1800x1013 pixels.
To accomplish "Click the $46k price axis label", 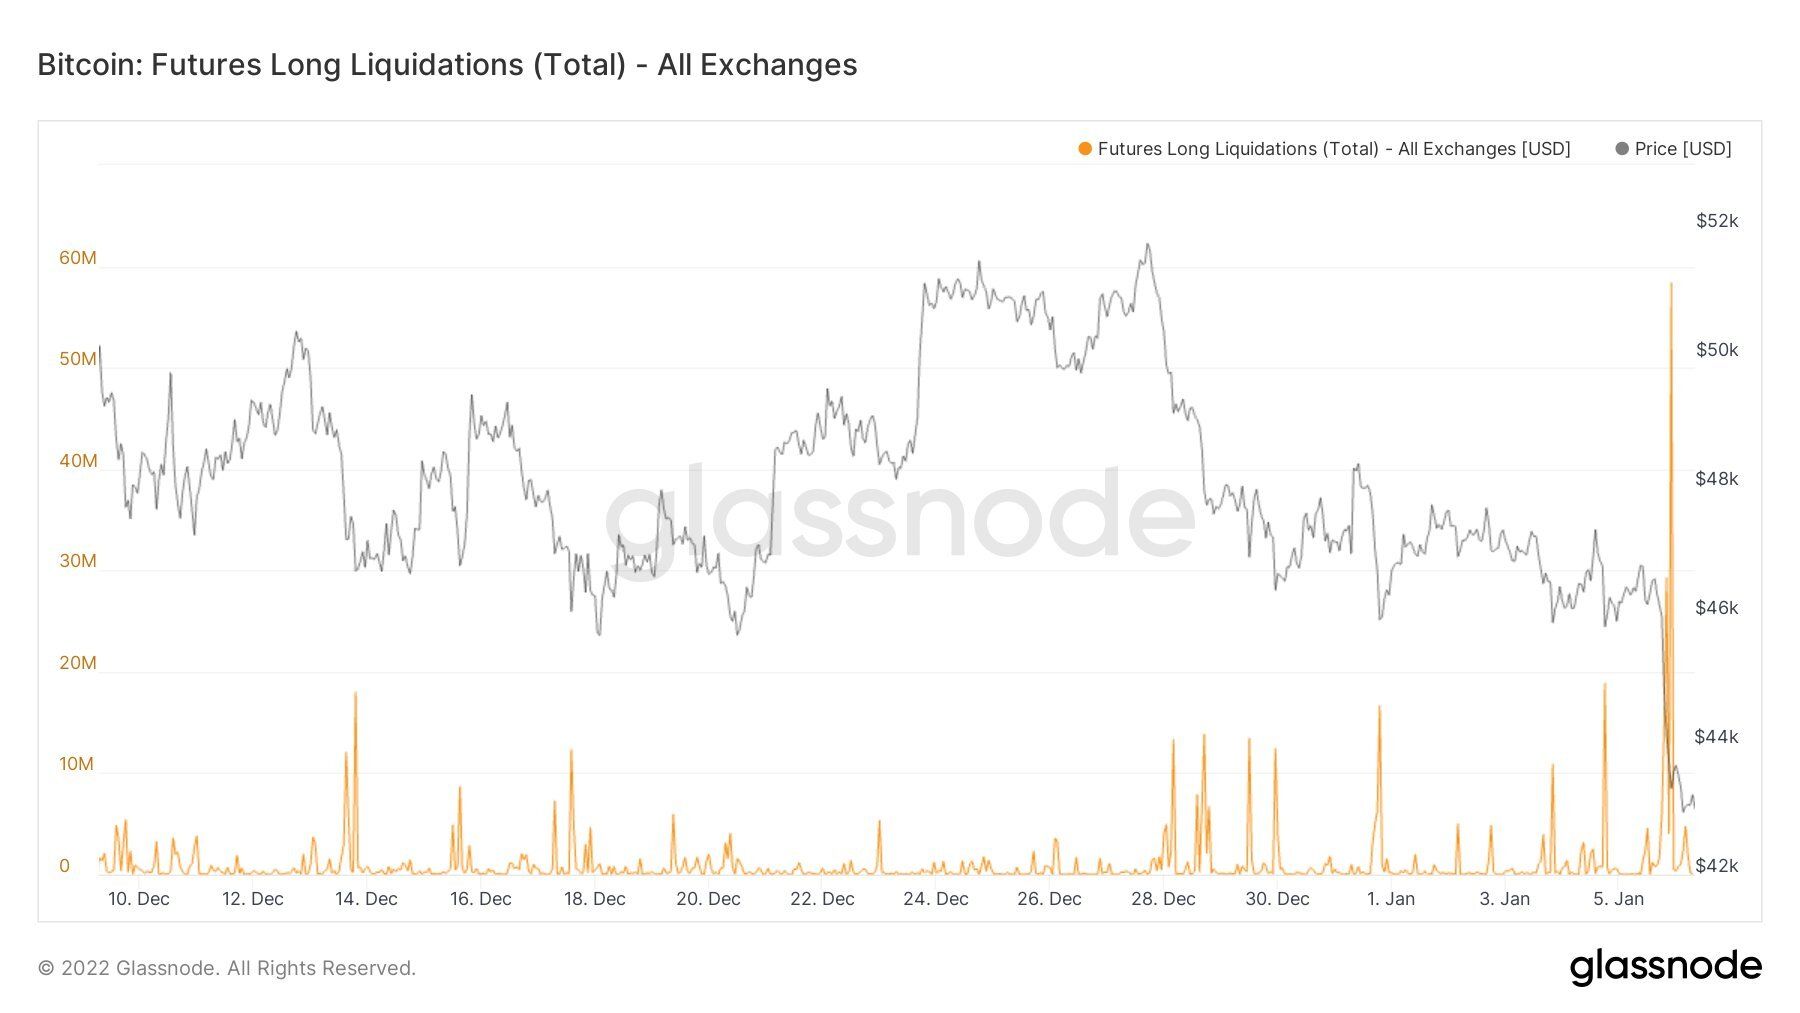I will (1717, 608).
